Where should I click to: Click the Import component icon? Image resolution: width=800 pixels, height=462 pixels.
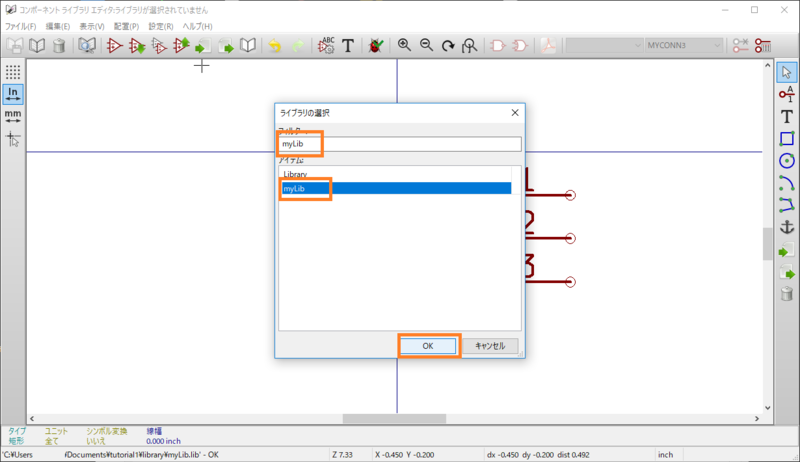click(203, 45)
